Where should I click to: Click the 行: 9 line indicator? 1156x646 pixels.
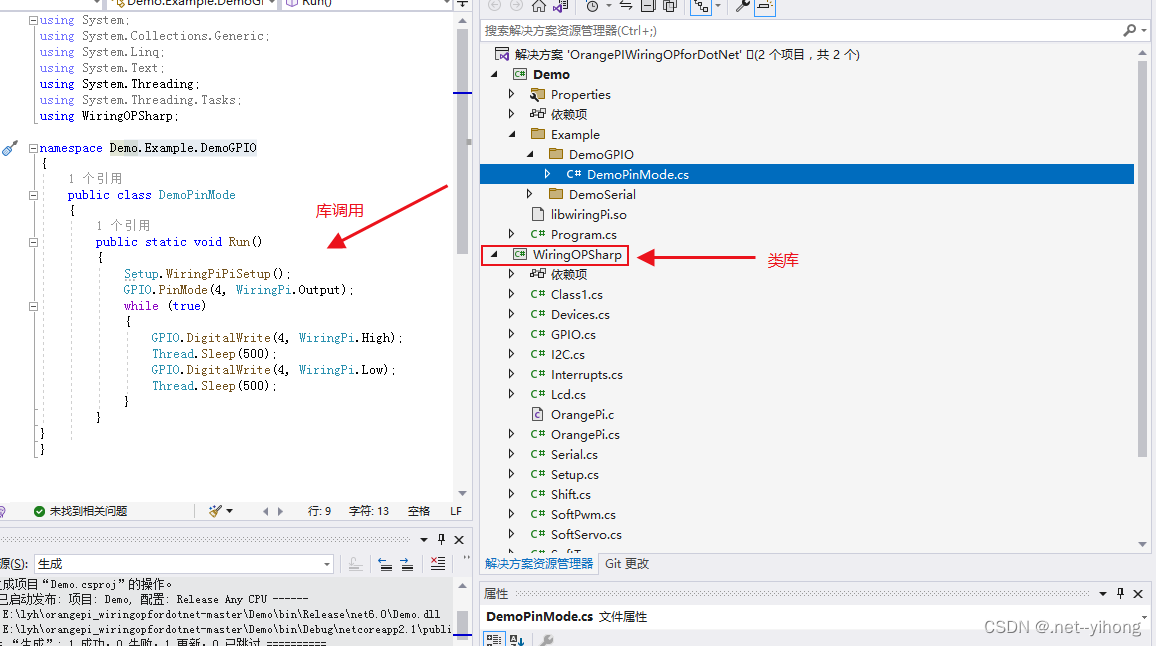pos(319,511)
